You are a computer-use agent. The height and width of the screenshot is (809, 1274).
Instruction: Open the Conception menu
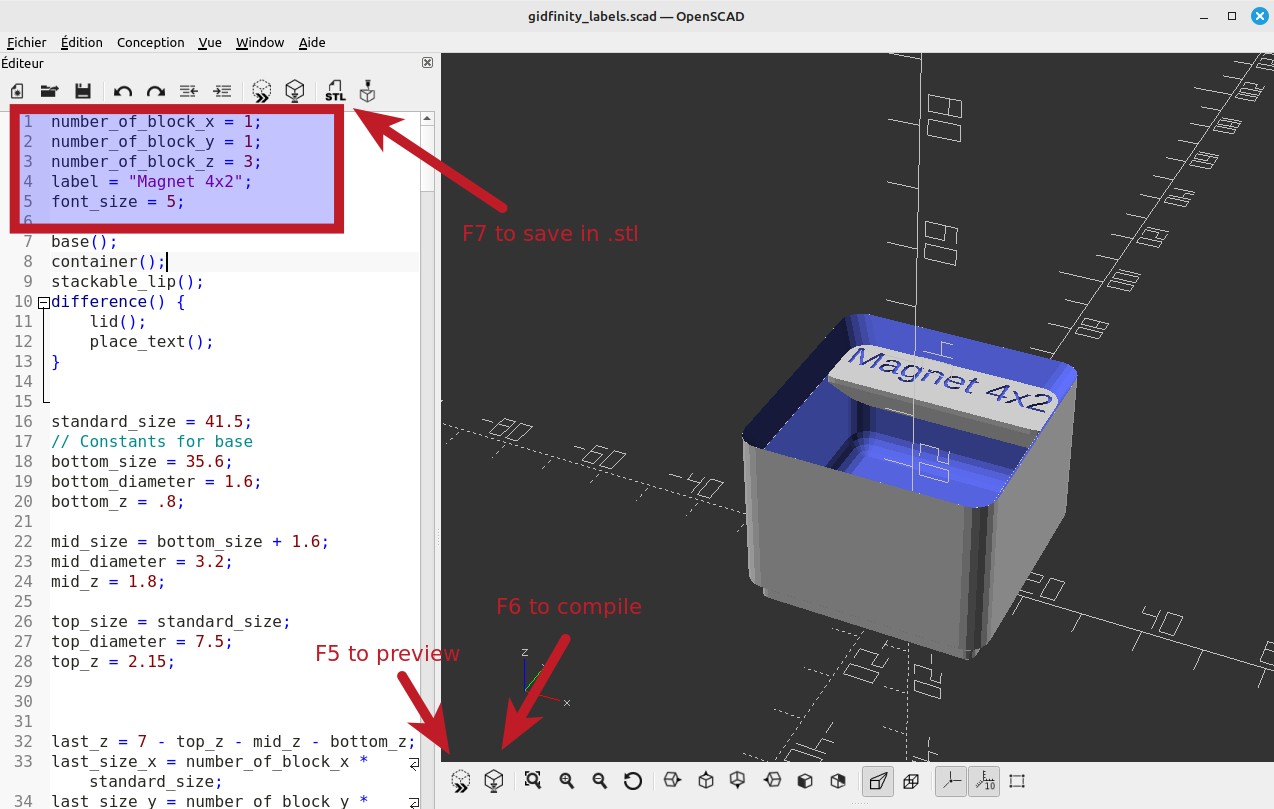pyautogui.click(x=150, y=42)
